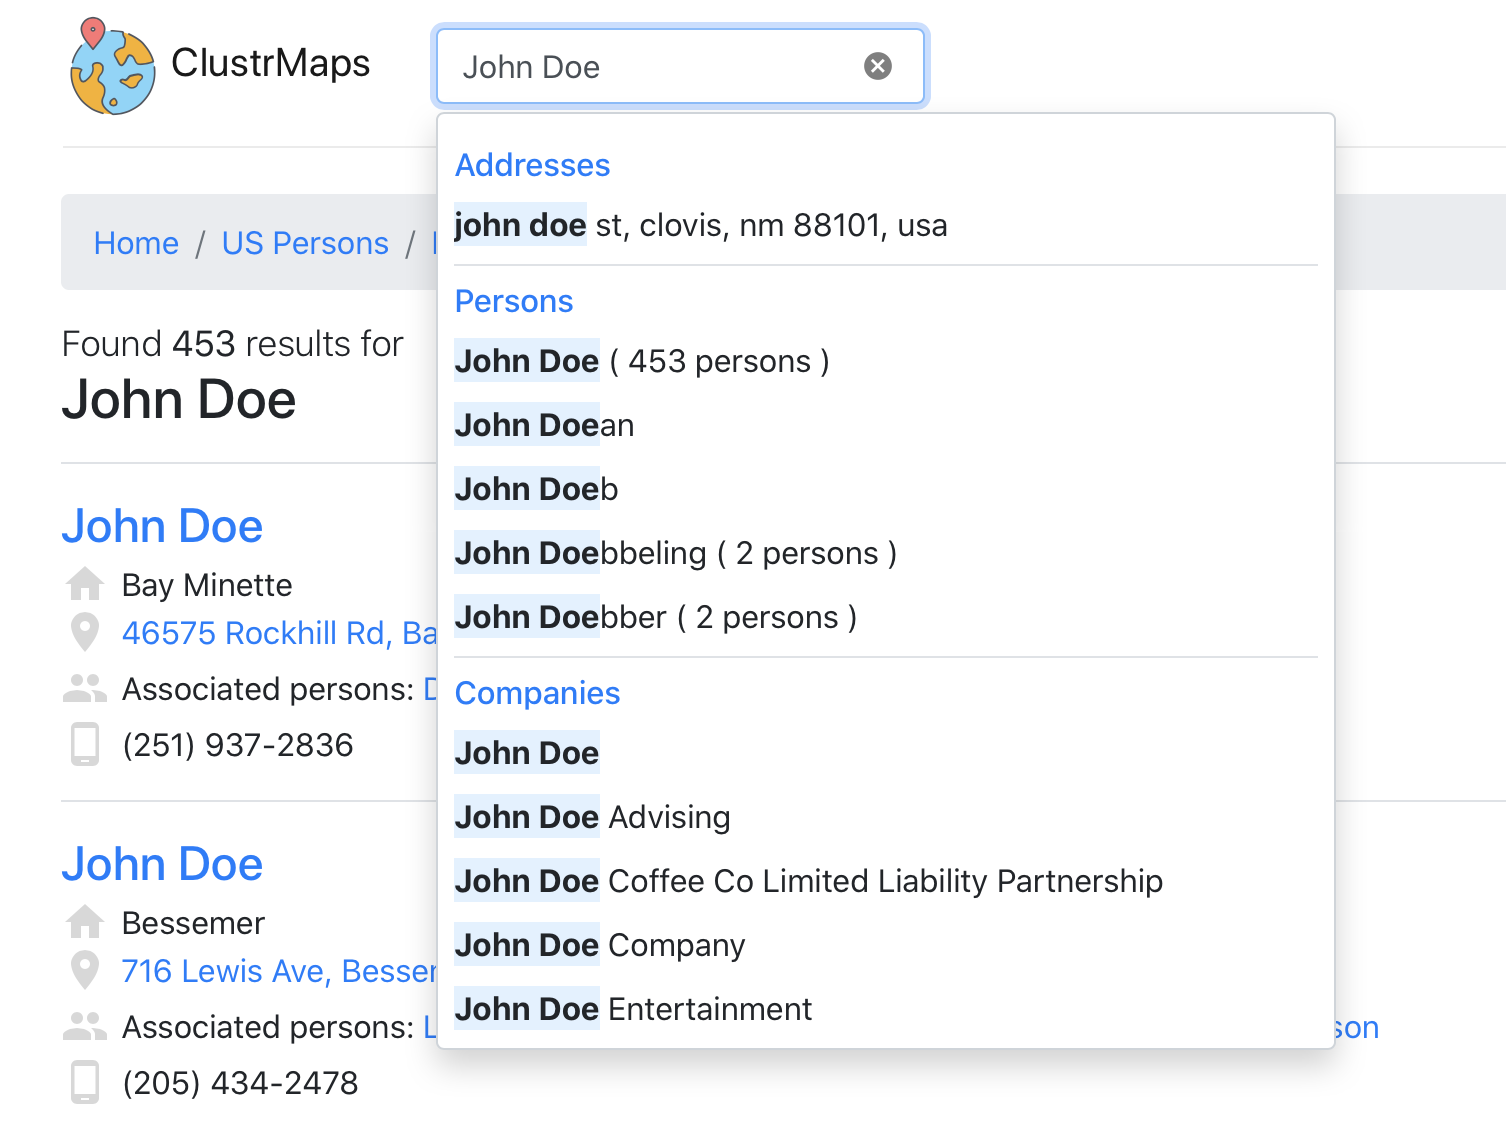Click the house icon next to Bessemer
The image size is (1506, 1124).
point(85,923)
